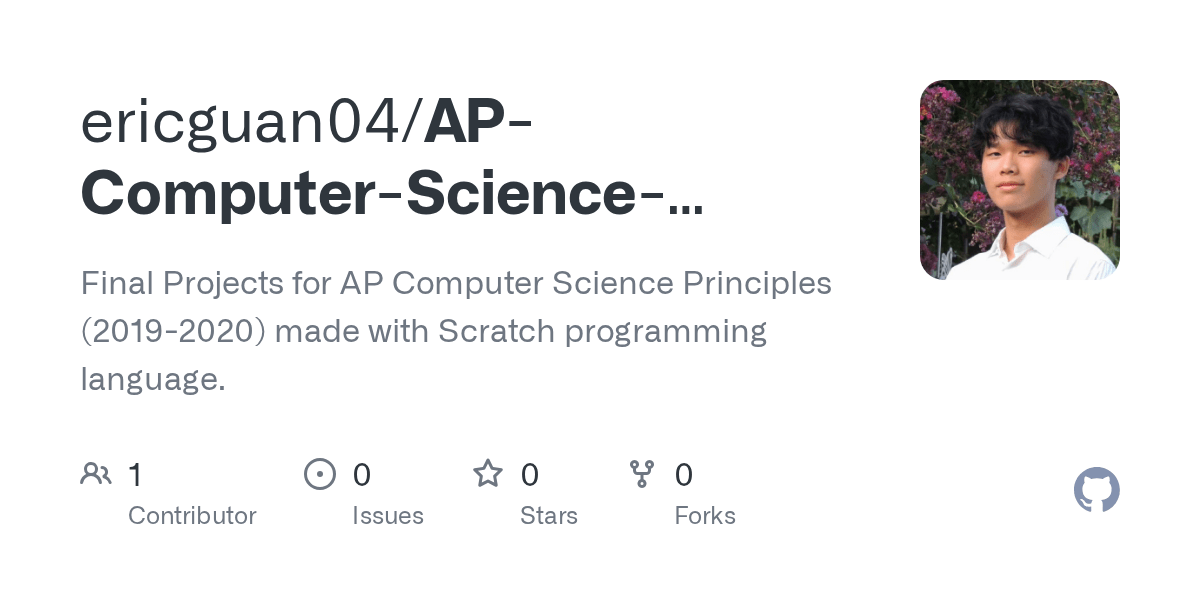Select the Stars label
Image resolution: width=1200 pixels, height=600 pixels.
click(549, 516)
